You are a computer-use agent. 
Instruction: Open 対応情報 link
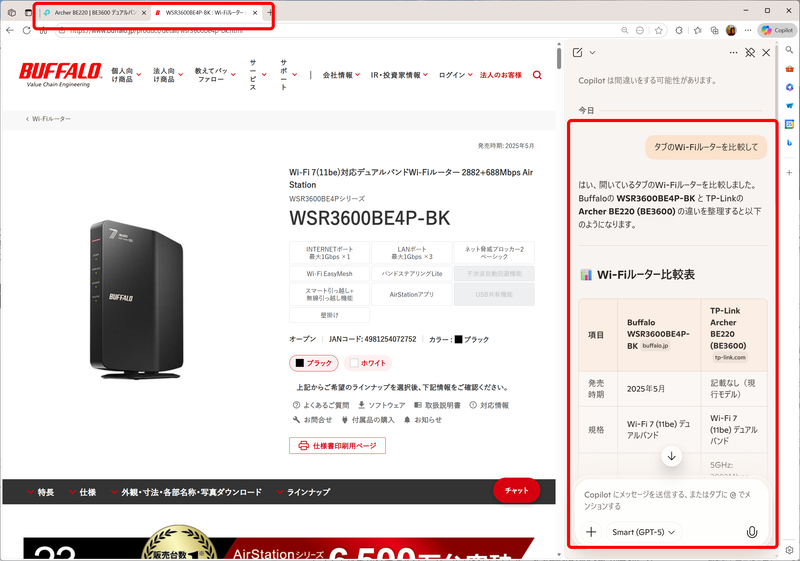(x=489, y=405)
